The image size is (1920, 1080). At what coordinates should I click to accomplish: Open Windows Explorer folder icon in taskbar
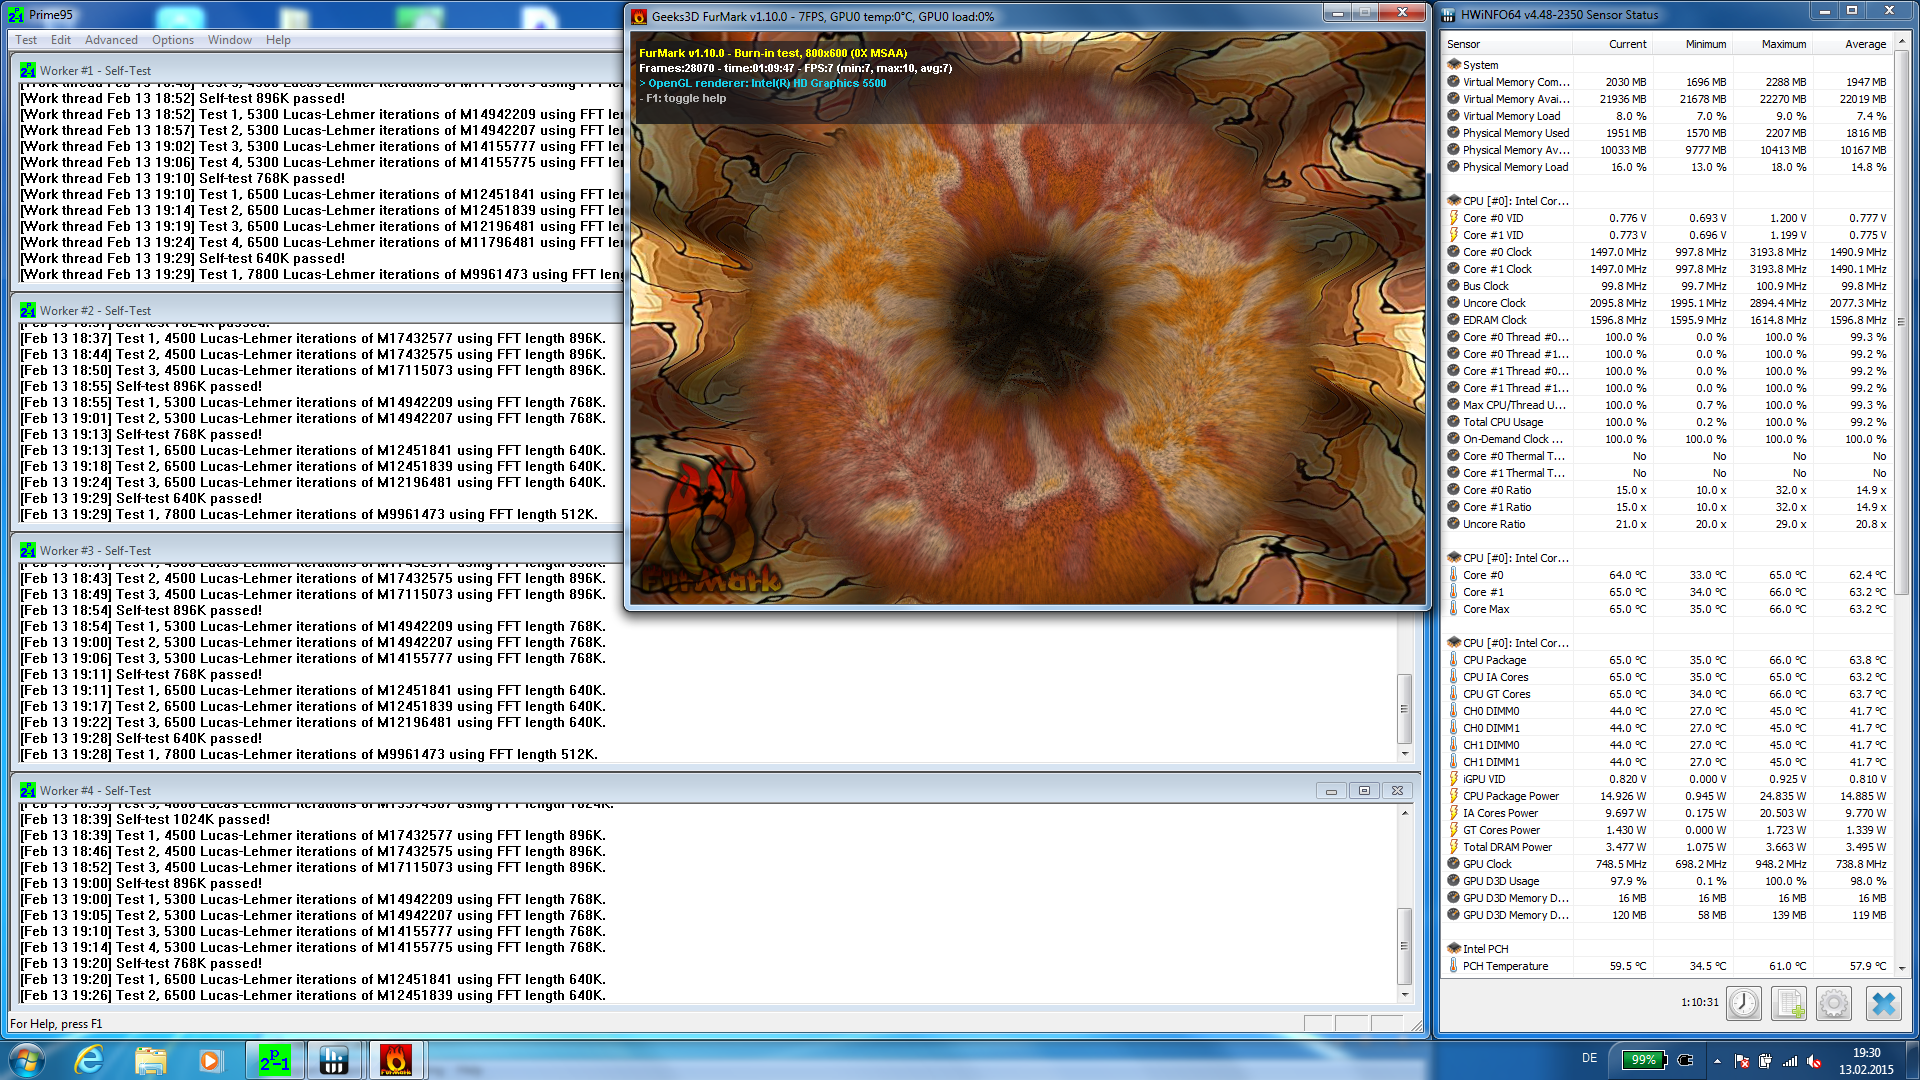pos(150,1060)
